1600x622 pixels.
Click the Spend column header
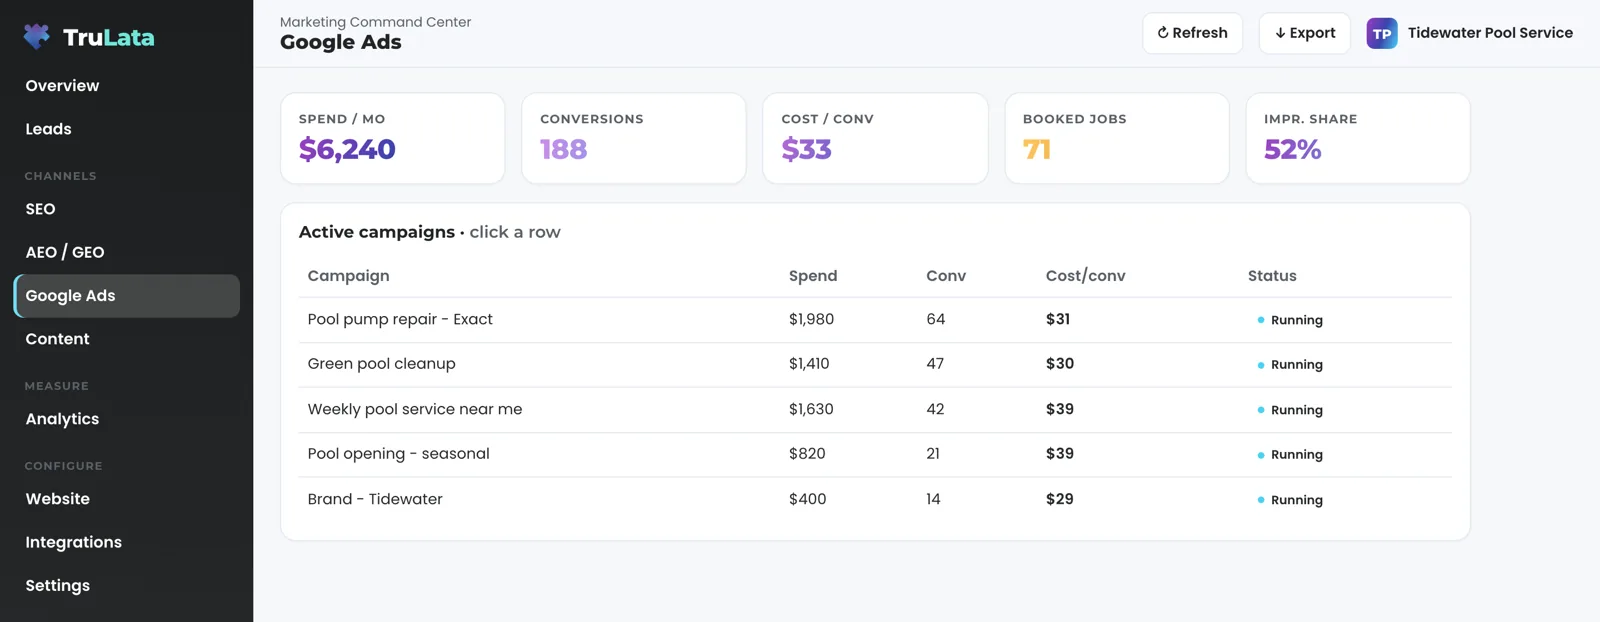click(x=813, y=276)
